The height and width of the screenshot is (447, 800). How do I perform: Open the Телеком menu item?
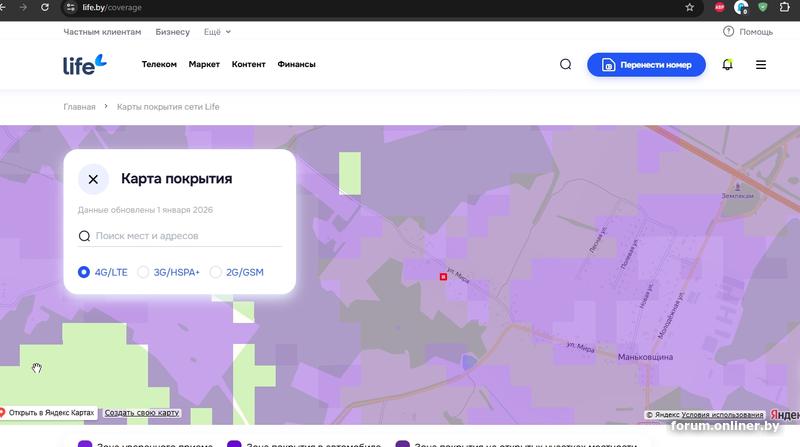tap(159, 64)
